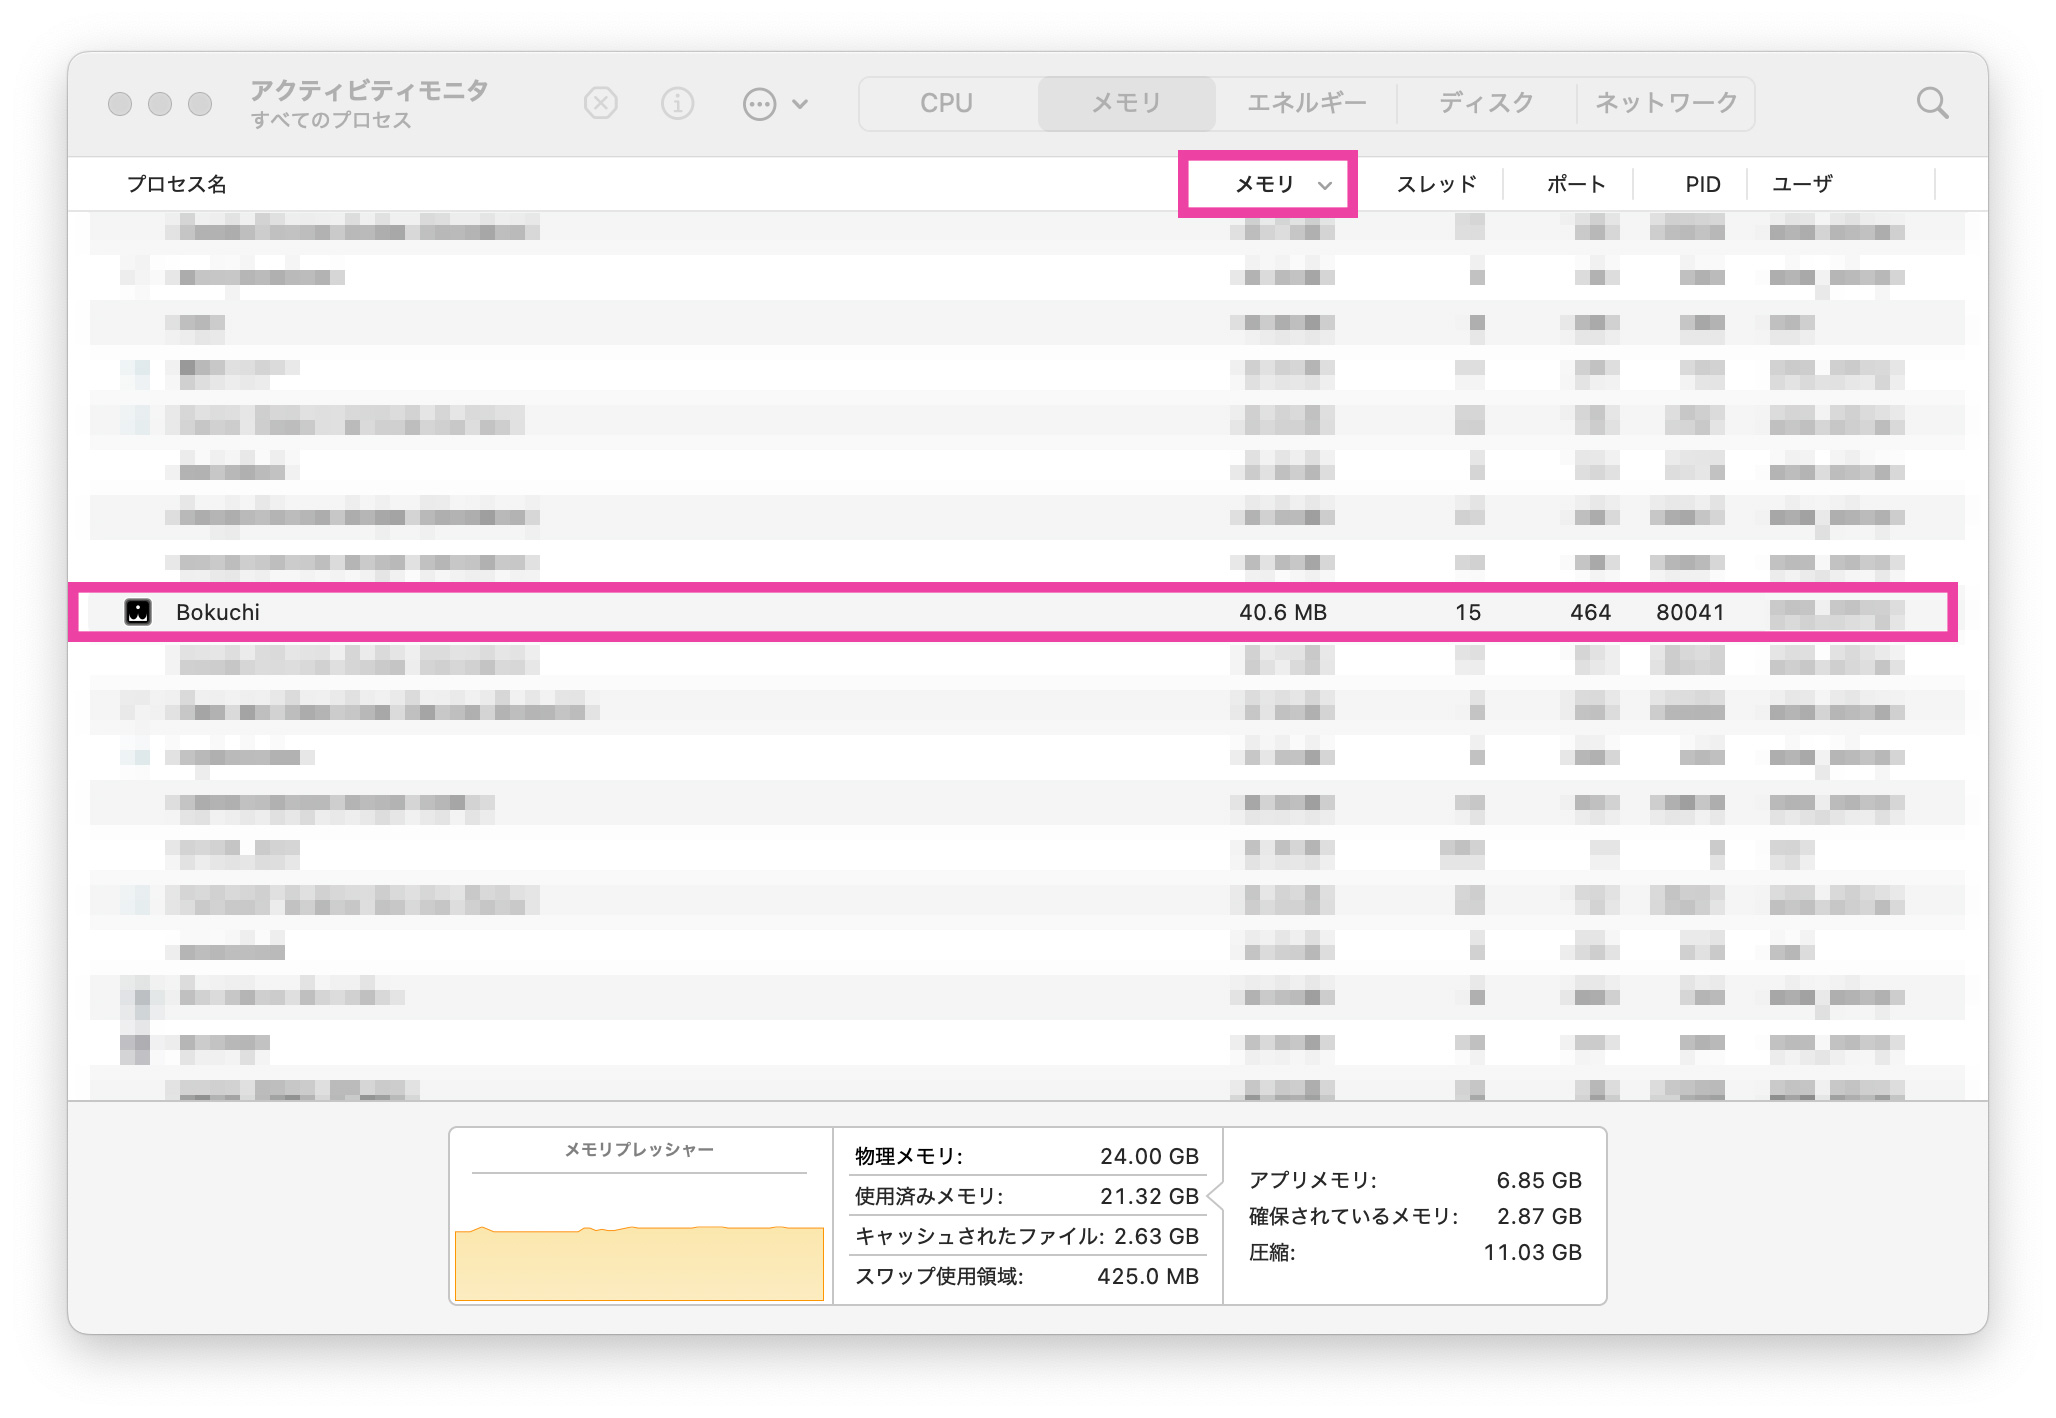Click the Bokuchi app icon in list
Viewport: 2056px width, 1418px height.
[x=138, y=612]
